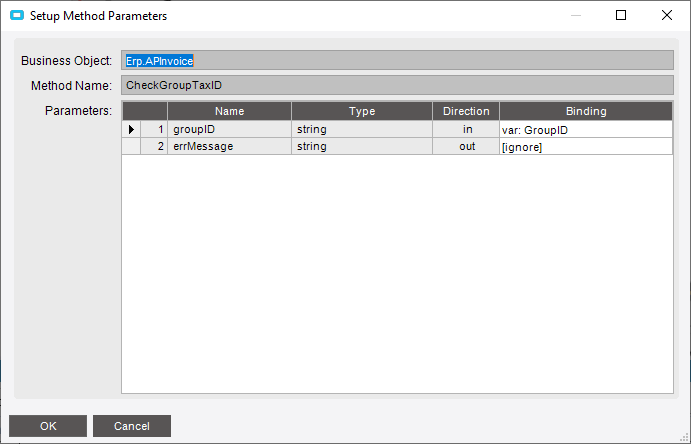The height and width of the screenshot is (444, 691).
Task: Click the 'out' direction cell
Action: (x=466, y=146)
